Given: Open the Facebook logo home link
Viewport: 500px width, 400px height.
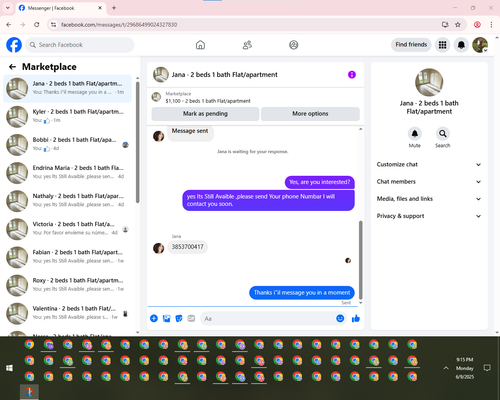Looking at the screenshot, I should click(x=14, y=45).
